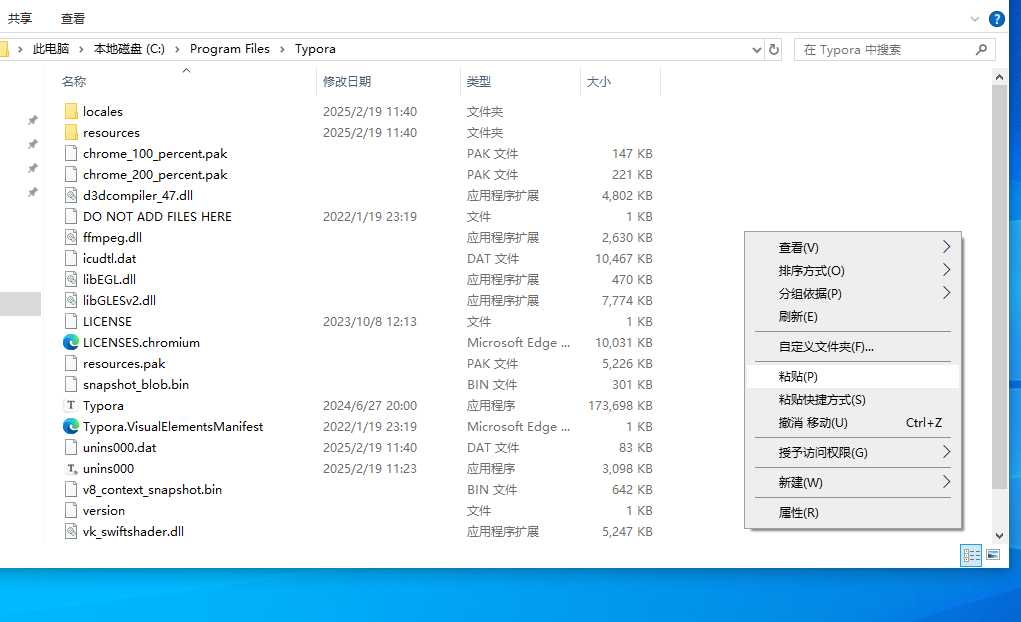Select the v8_context_snapshot.bin file icon
Screen dimensions: 1021x622
(71, 489)
